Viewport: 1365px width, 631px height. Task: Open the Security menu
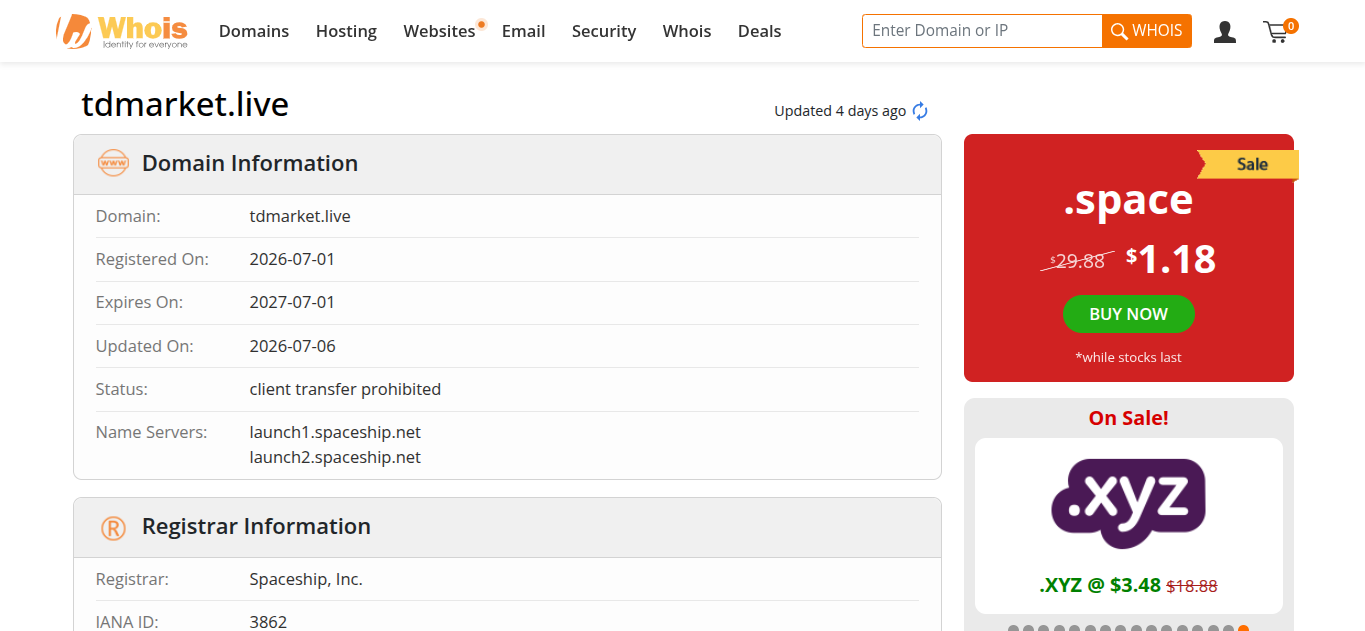[604, 31]
